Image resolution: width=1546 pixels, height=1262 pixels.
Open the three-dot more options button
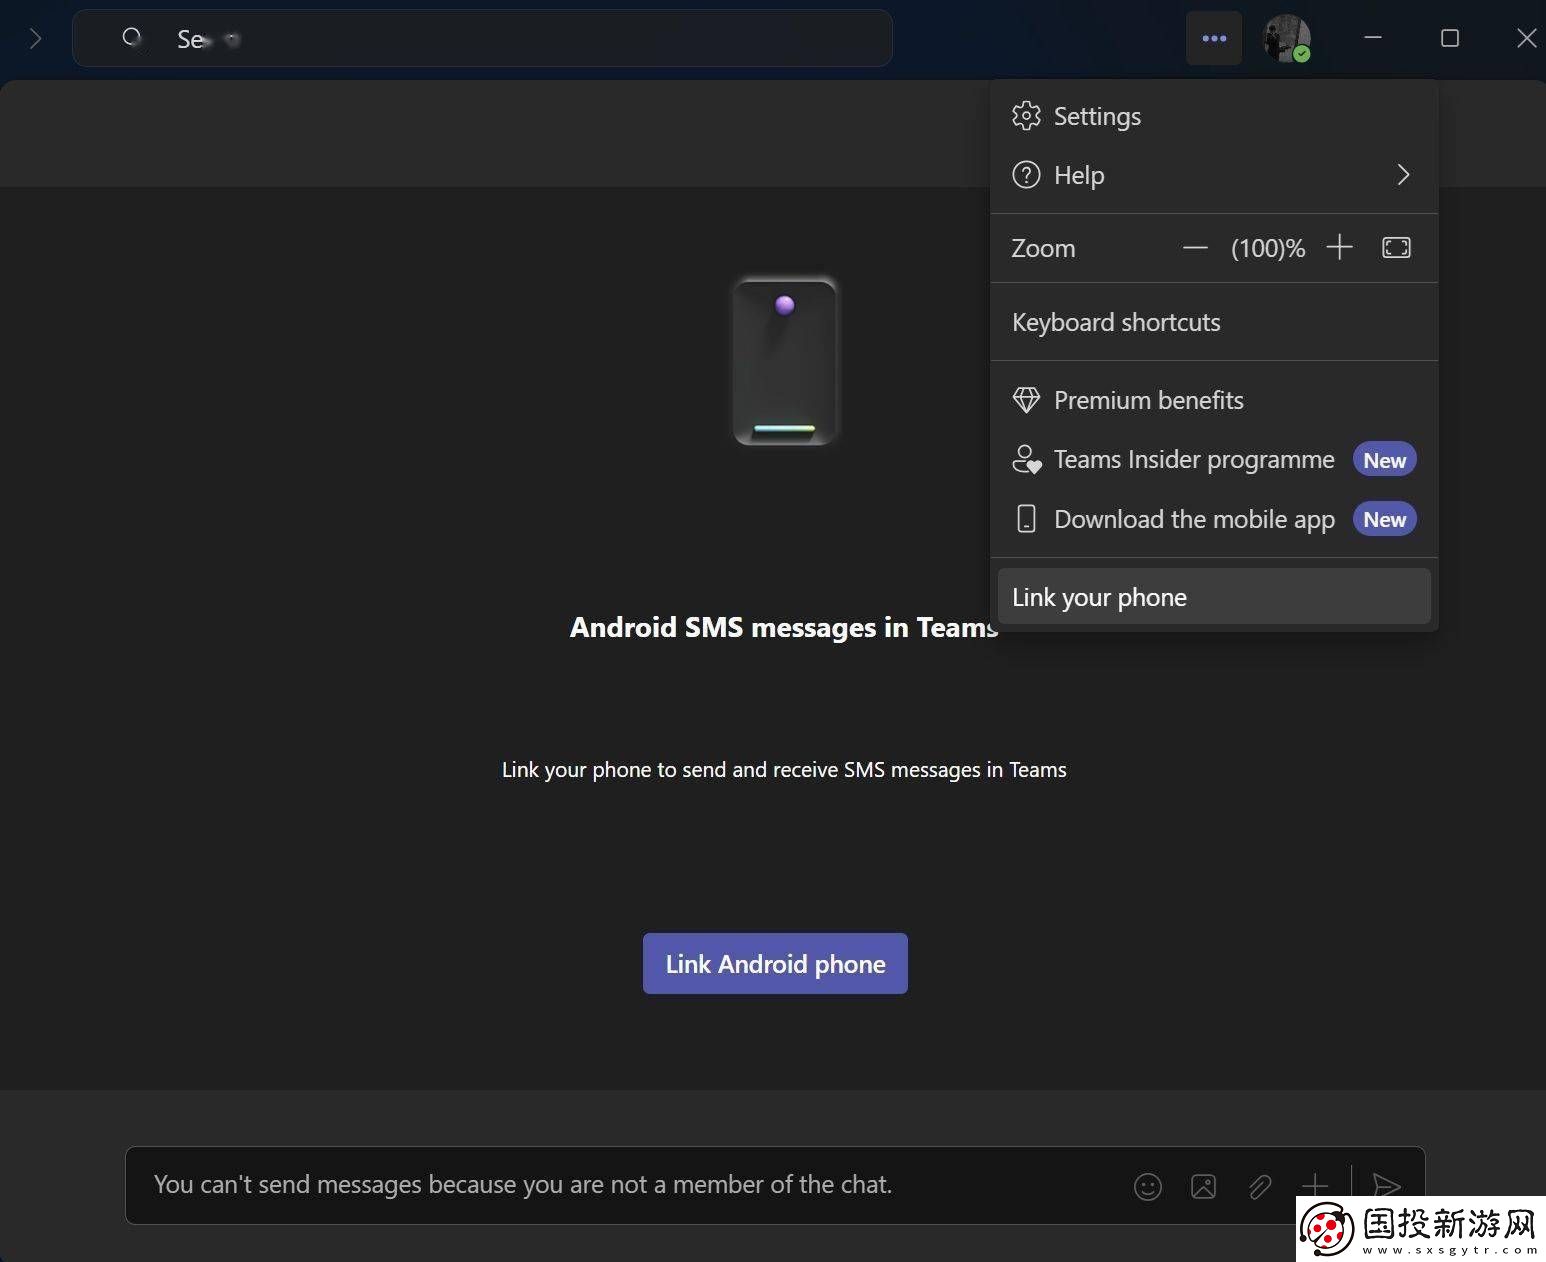pos(1214,38)
